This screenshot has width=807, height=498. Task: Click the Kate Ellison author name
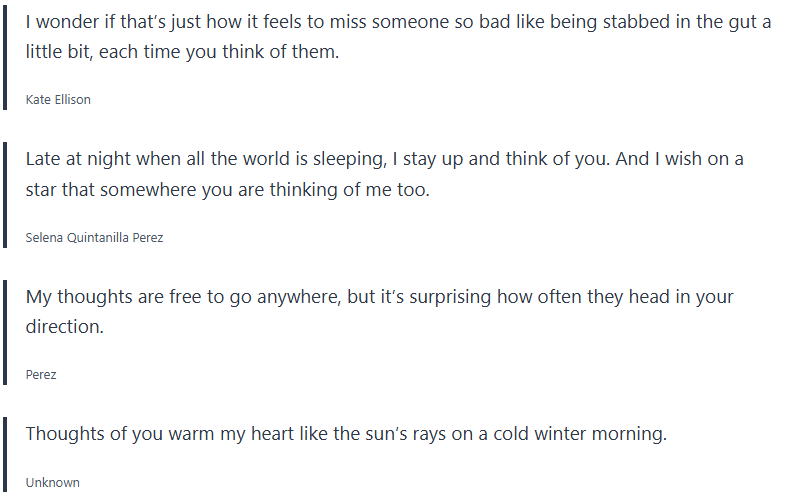58,100
